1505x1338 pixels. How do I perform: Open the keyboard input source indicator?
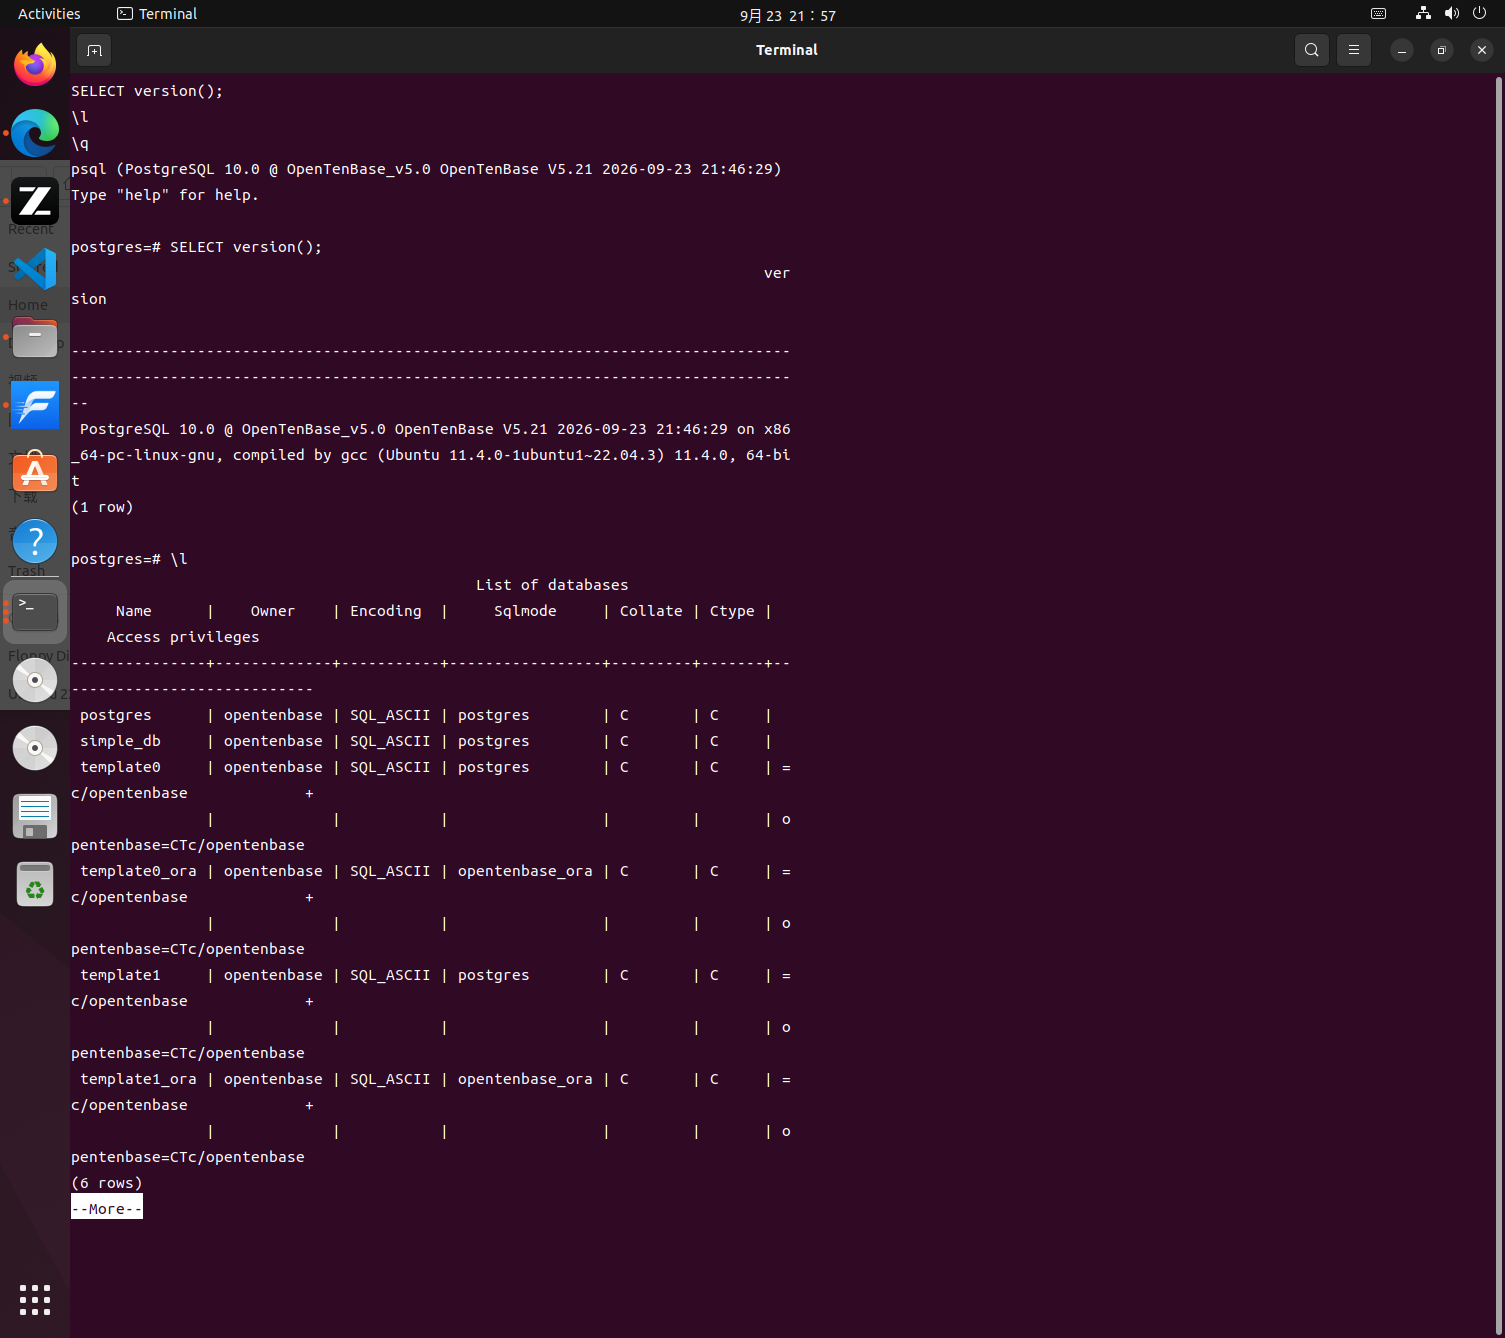point(1378,13)
